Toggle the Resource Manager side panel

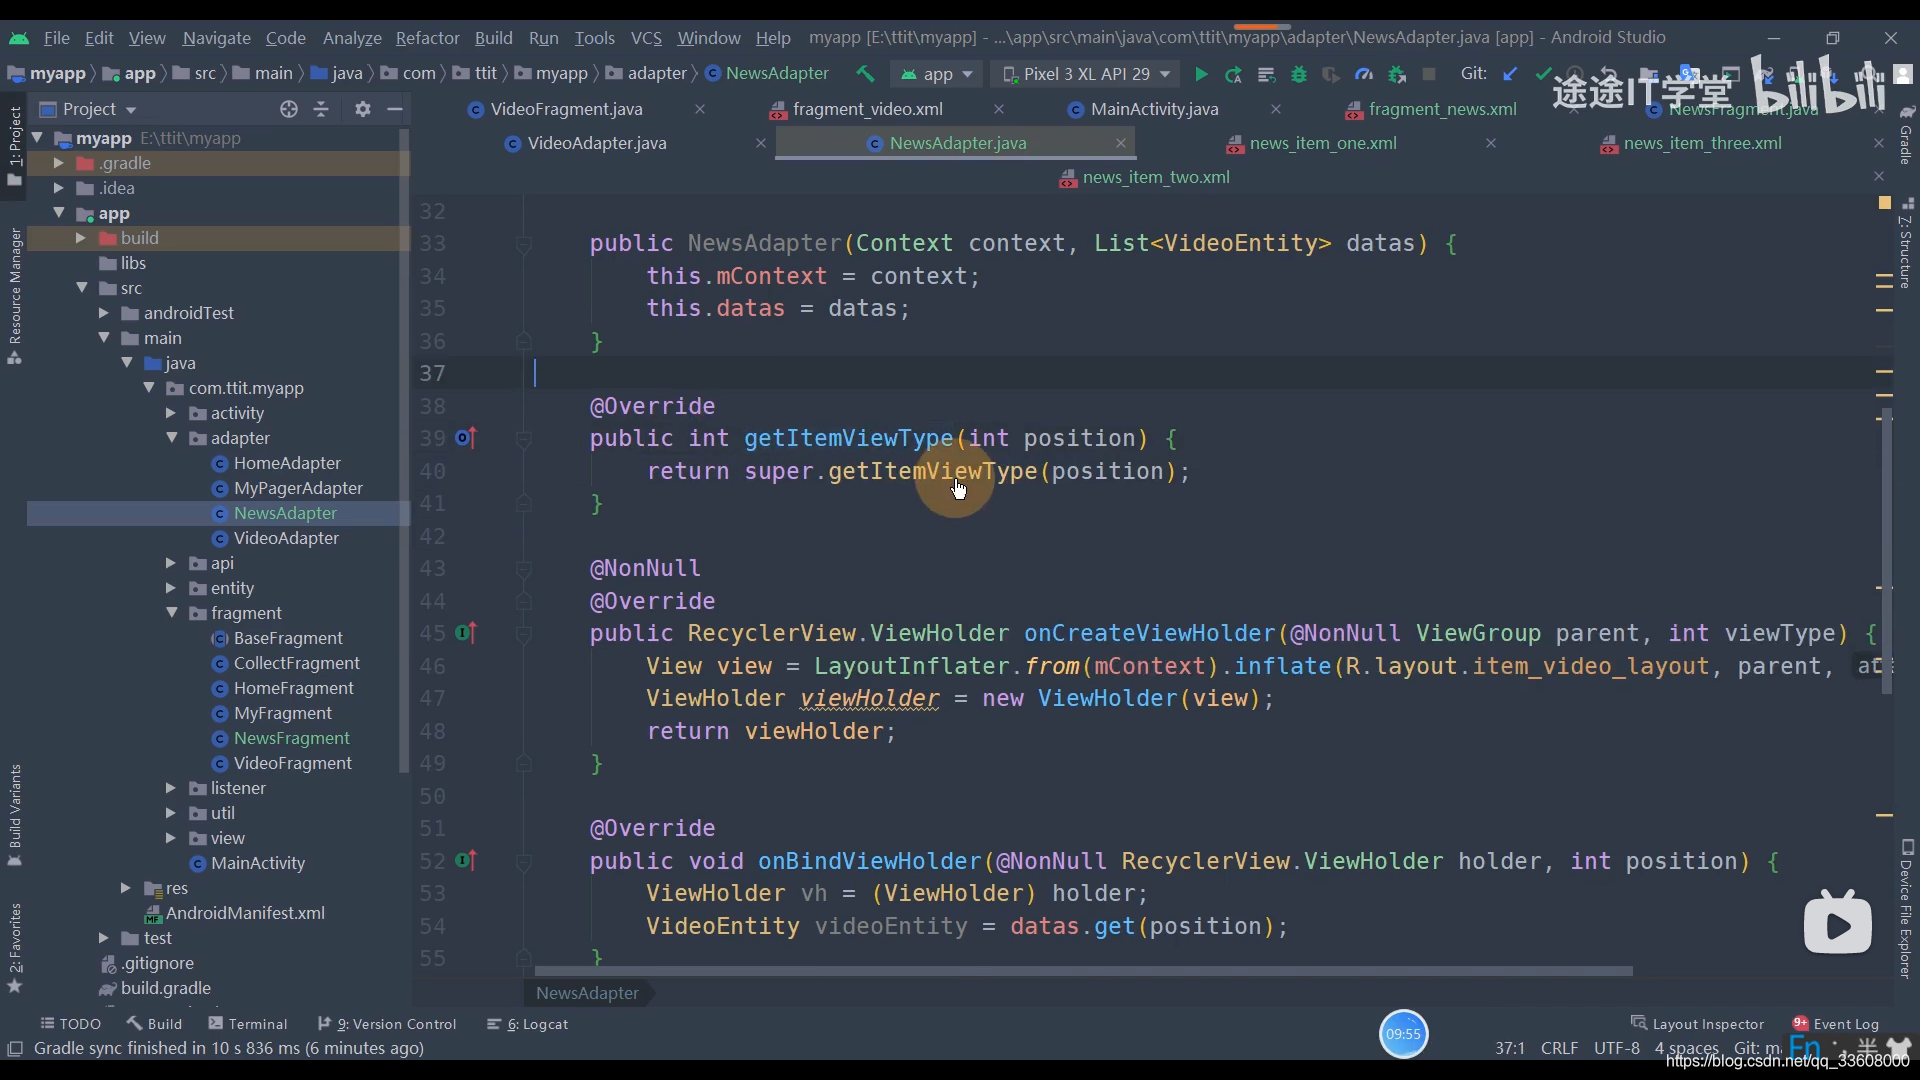tap(14, 296)
